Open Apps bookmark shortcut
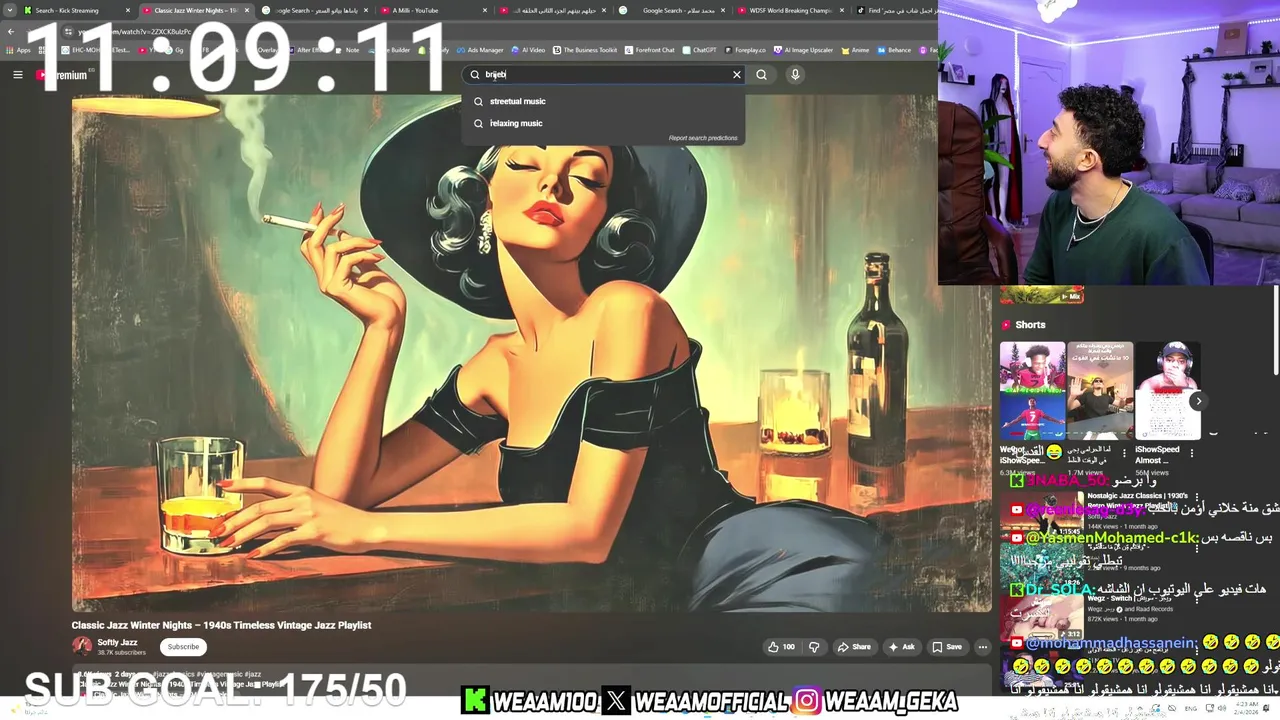This screenshot has width=1280, height=720. coord(19,50)
